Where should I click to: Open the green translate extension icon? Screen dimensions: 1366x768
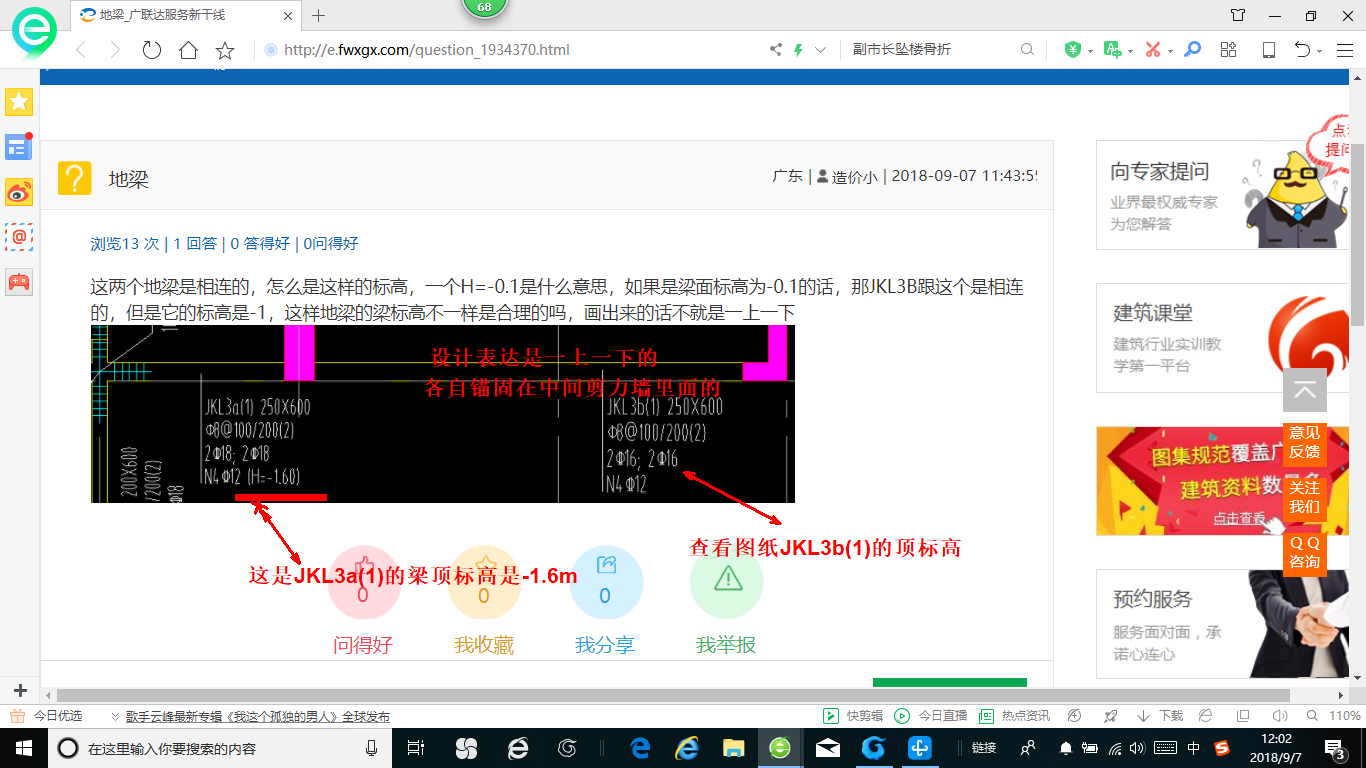click(1112, 50)
